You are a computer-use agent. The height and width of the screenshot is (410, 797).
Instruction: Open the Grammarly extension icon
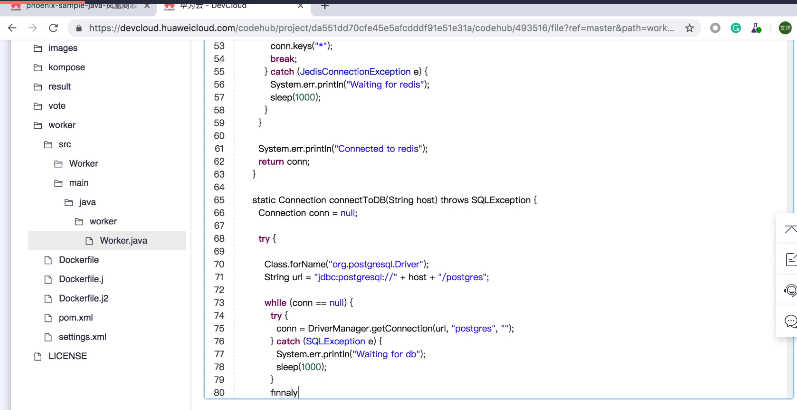(735, 28)
